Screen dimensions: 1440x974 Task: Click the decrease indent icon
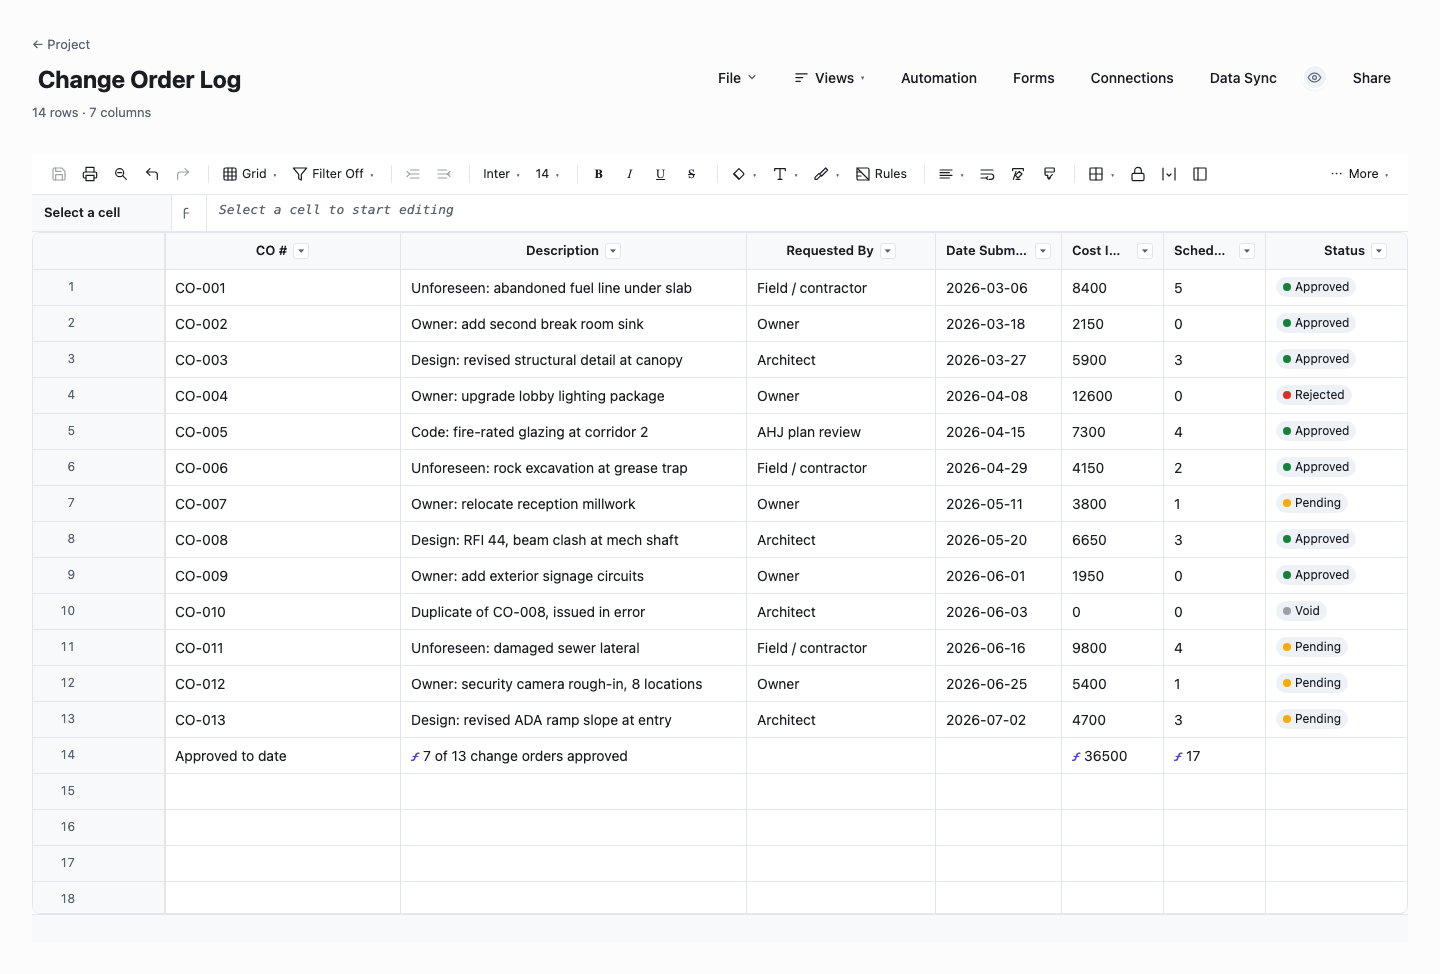tap(444, 174)
